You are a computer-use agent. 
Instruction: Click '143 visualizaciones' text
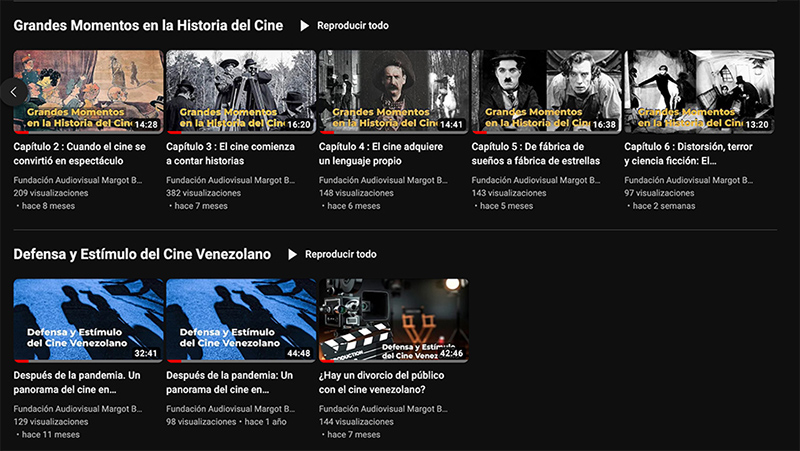click(509, 193)
